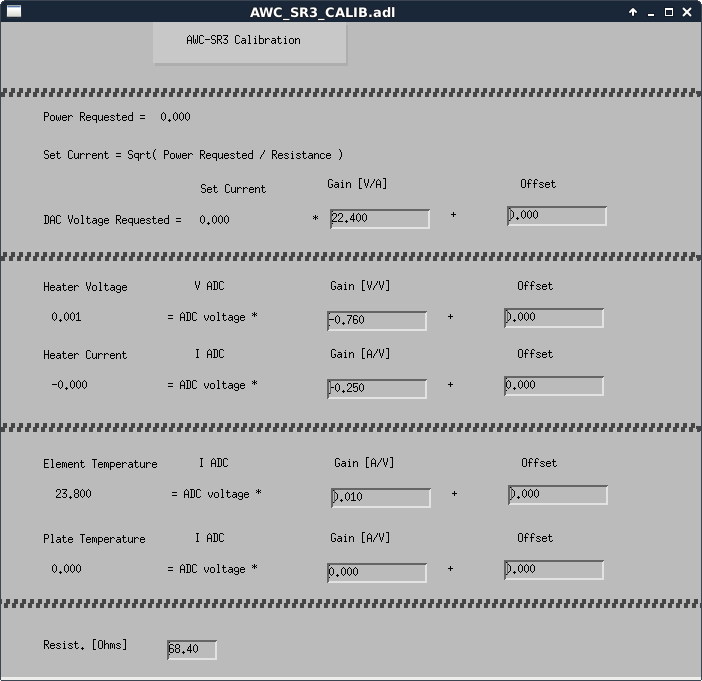The image size is (702, 681).
Task: Click the Plate Temperature Offset input field
Action: [x=554, y=570]
